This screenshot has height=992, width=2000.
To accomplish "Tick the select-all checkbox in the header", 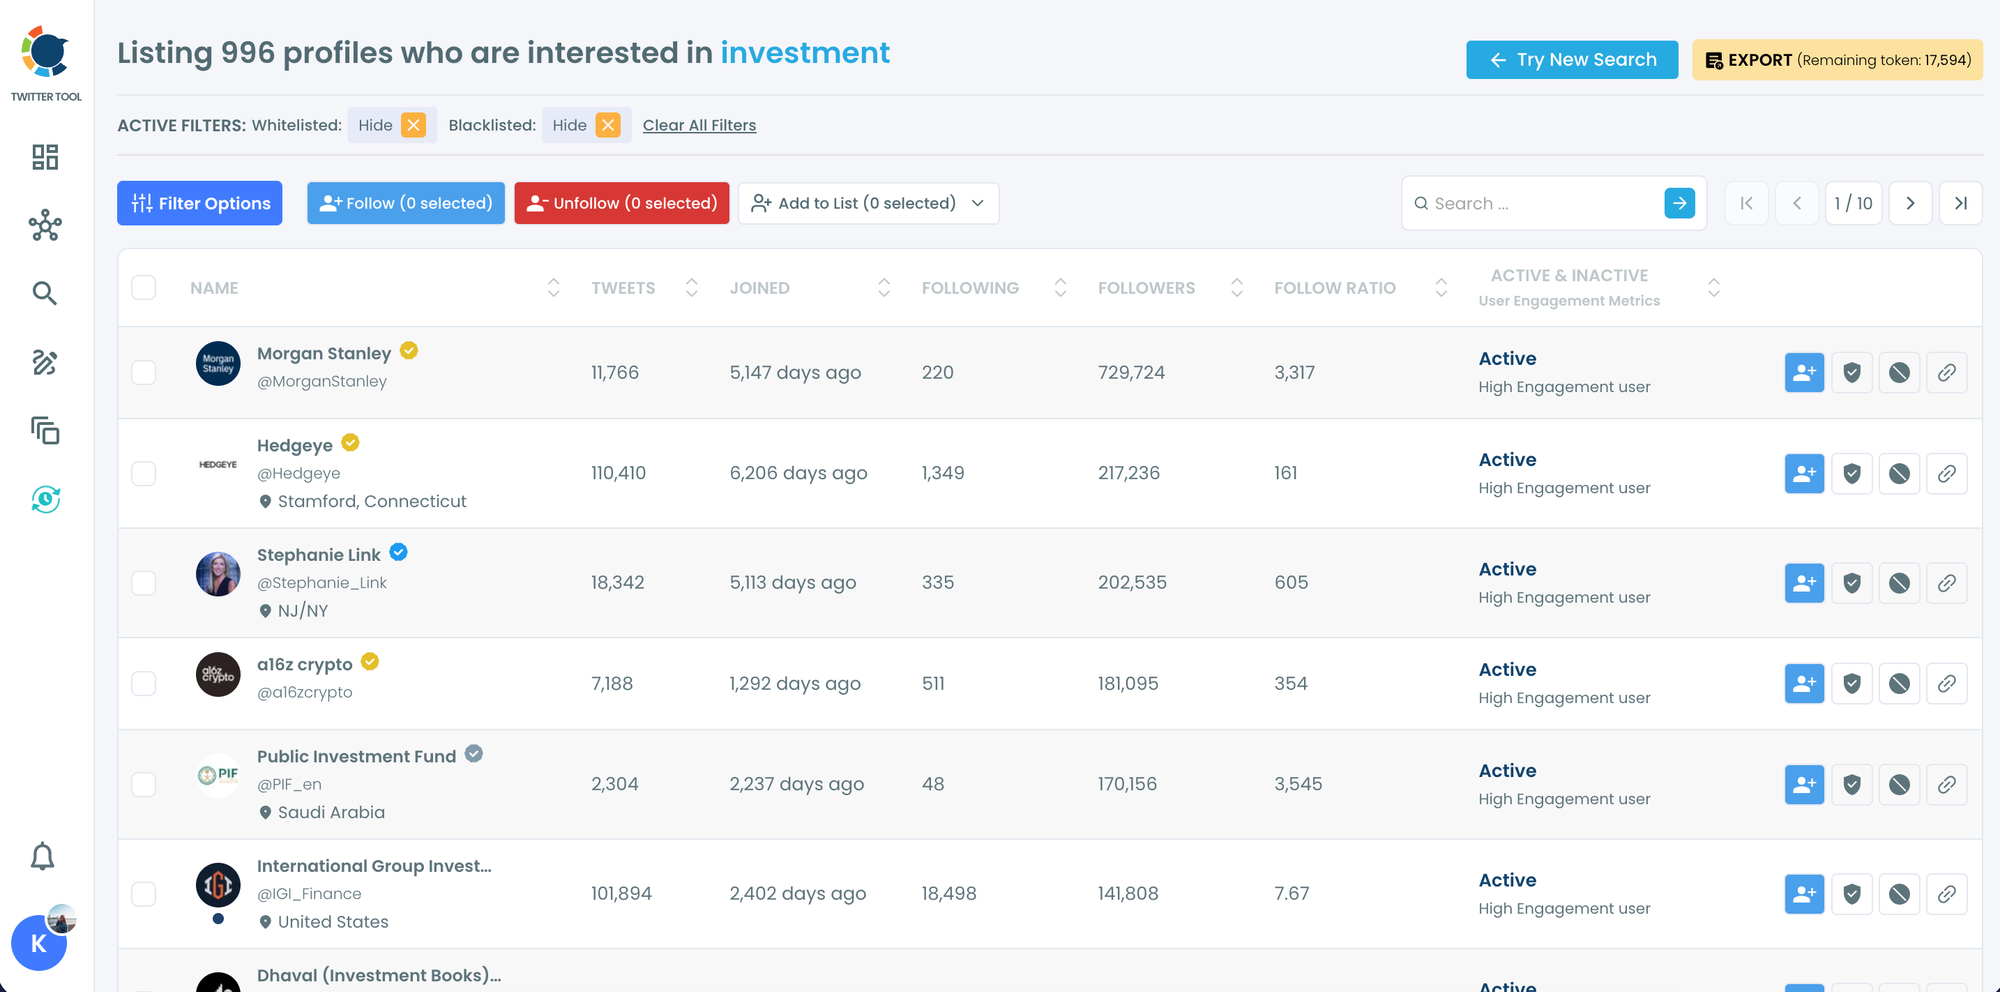I will (144, 288).
